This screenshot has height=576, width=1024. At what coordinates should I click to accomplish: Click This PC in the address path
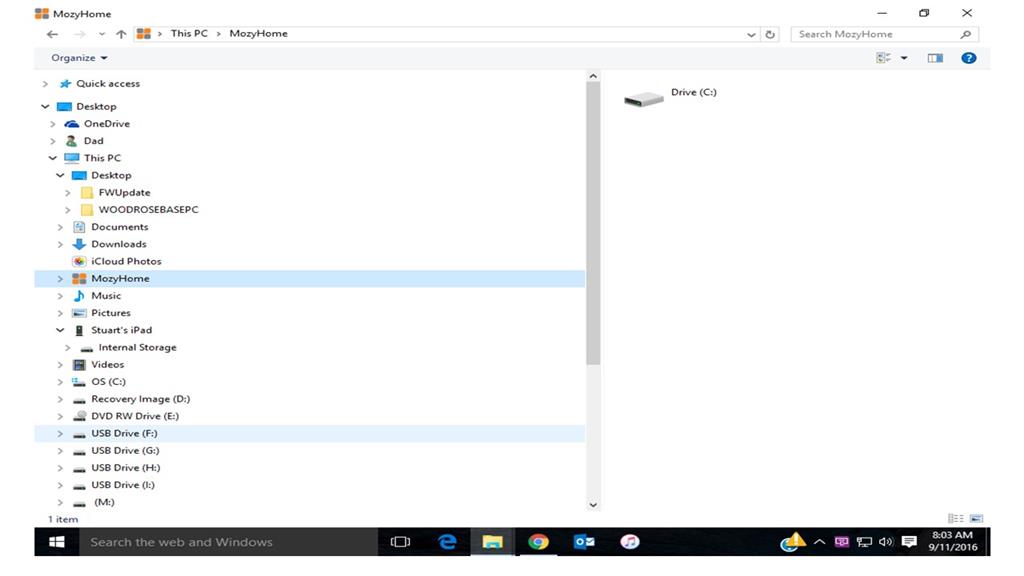click(x=189, y=33)
